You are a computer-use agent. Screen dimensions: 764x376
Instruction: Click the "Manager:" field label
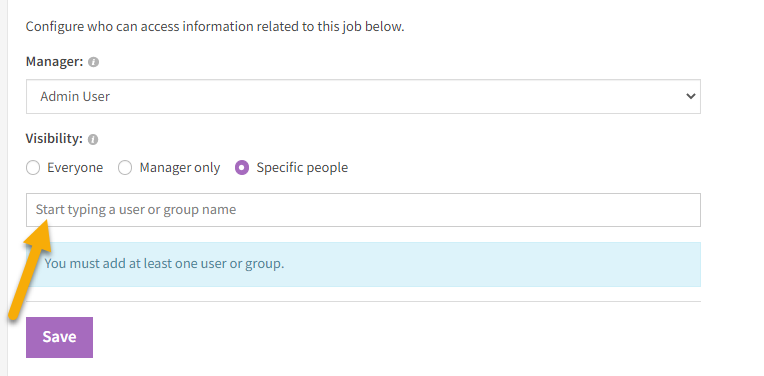pos(55,62)
